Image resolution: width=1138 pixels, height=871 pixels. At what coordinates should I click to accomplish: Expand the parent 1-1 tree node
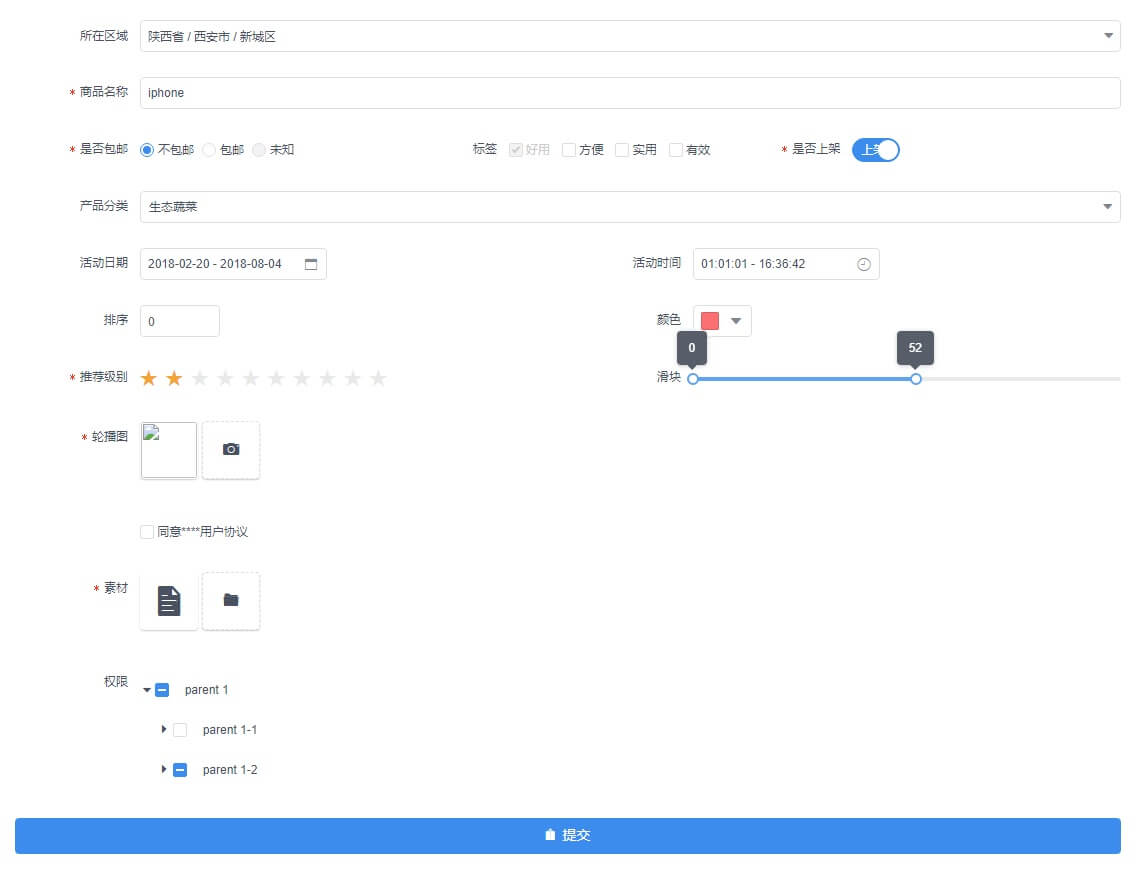(x=163, y=729)
